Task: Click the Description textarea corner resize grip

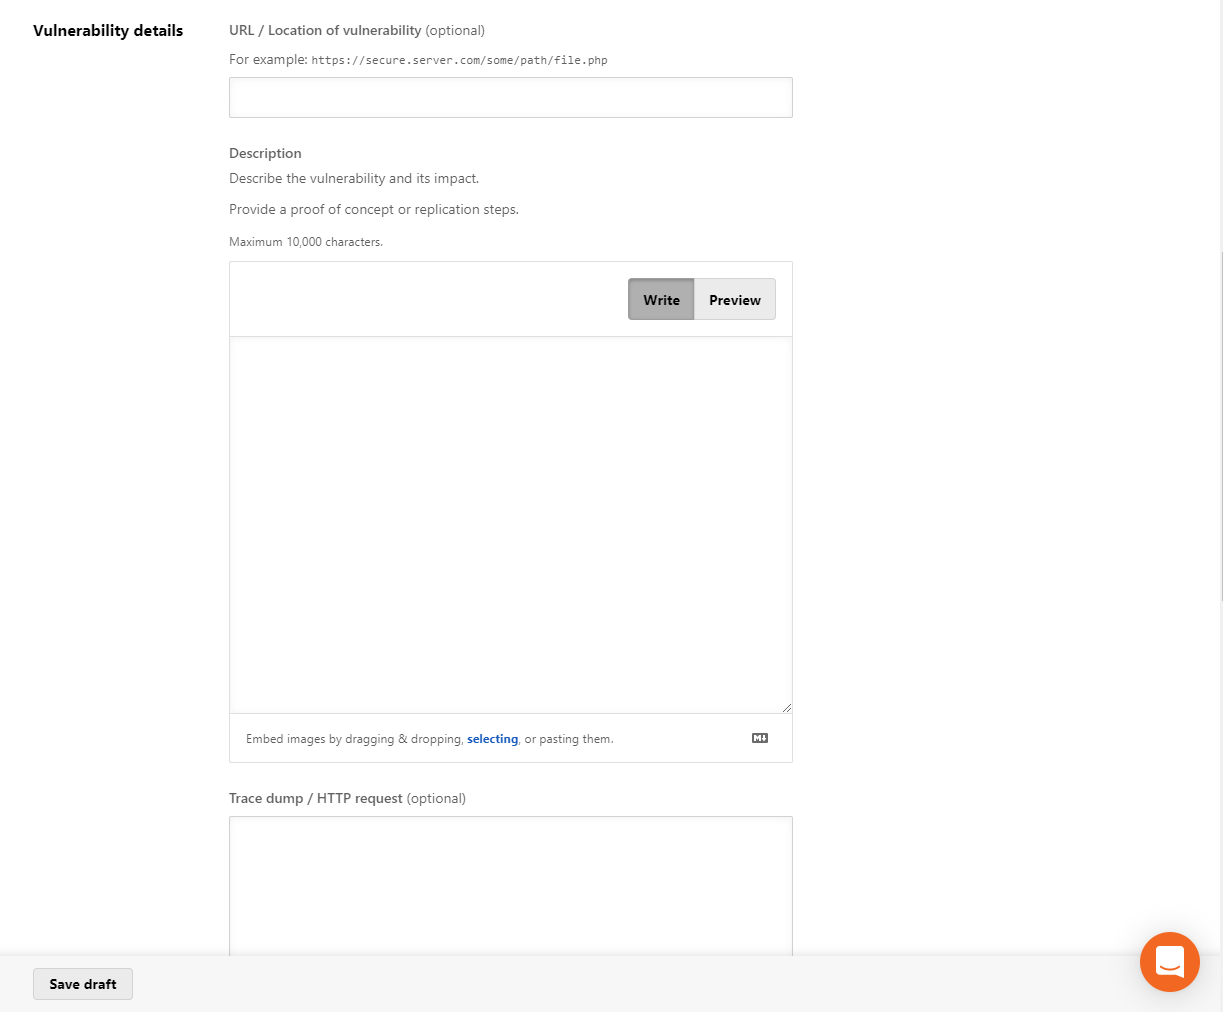Action: [x=786, y=707]
